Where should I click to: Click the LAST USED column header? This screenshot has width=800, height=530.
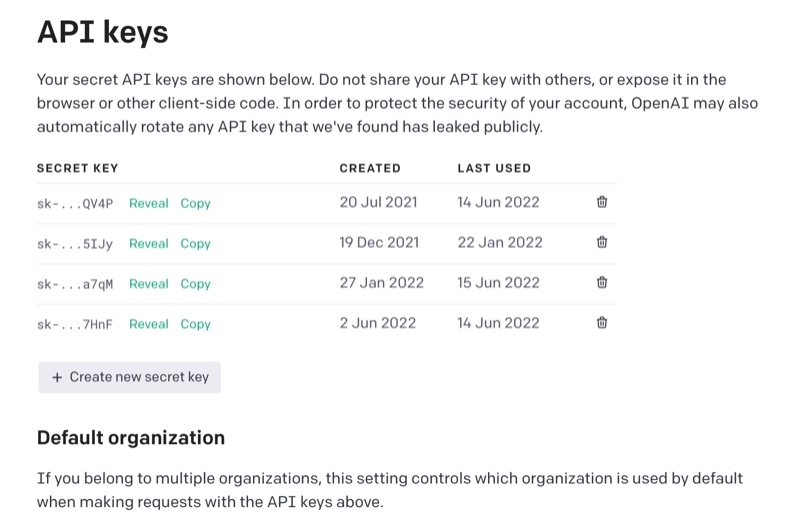click(x=494, y=168)
